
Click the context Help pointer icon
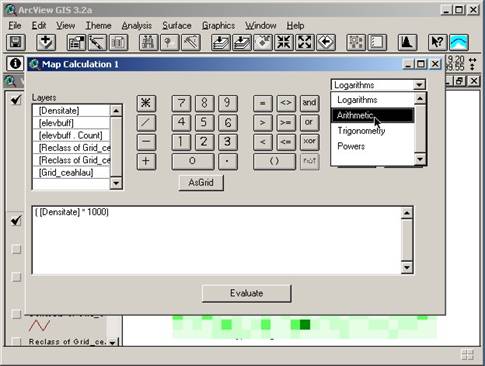(437, 42)
